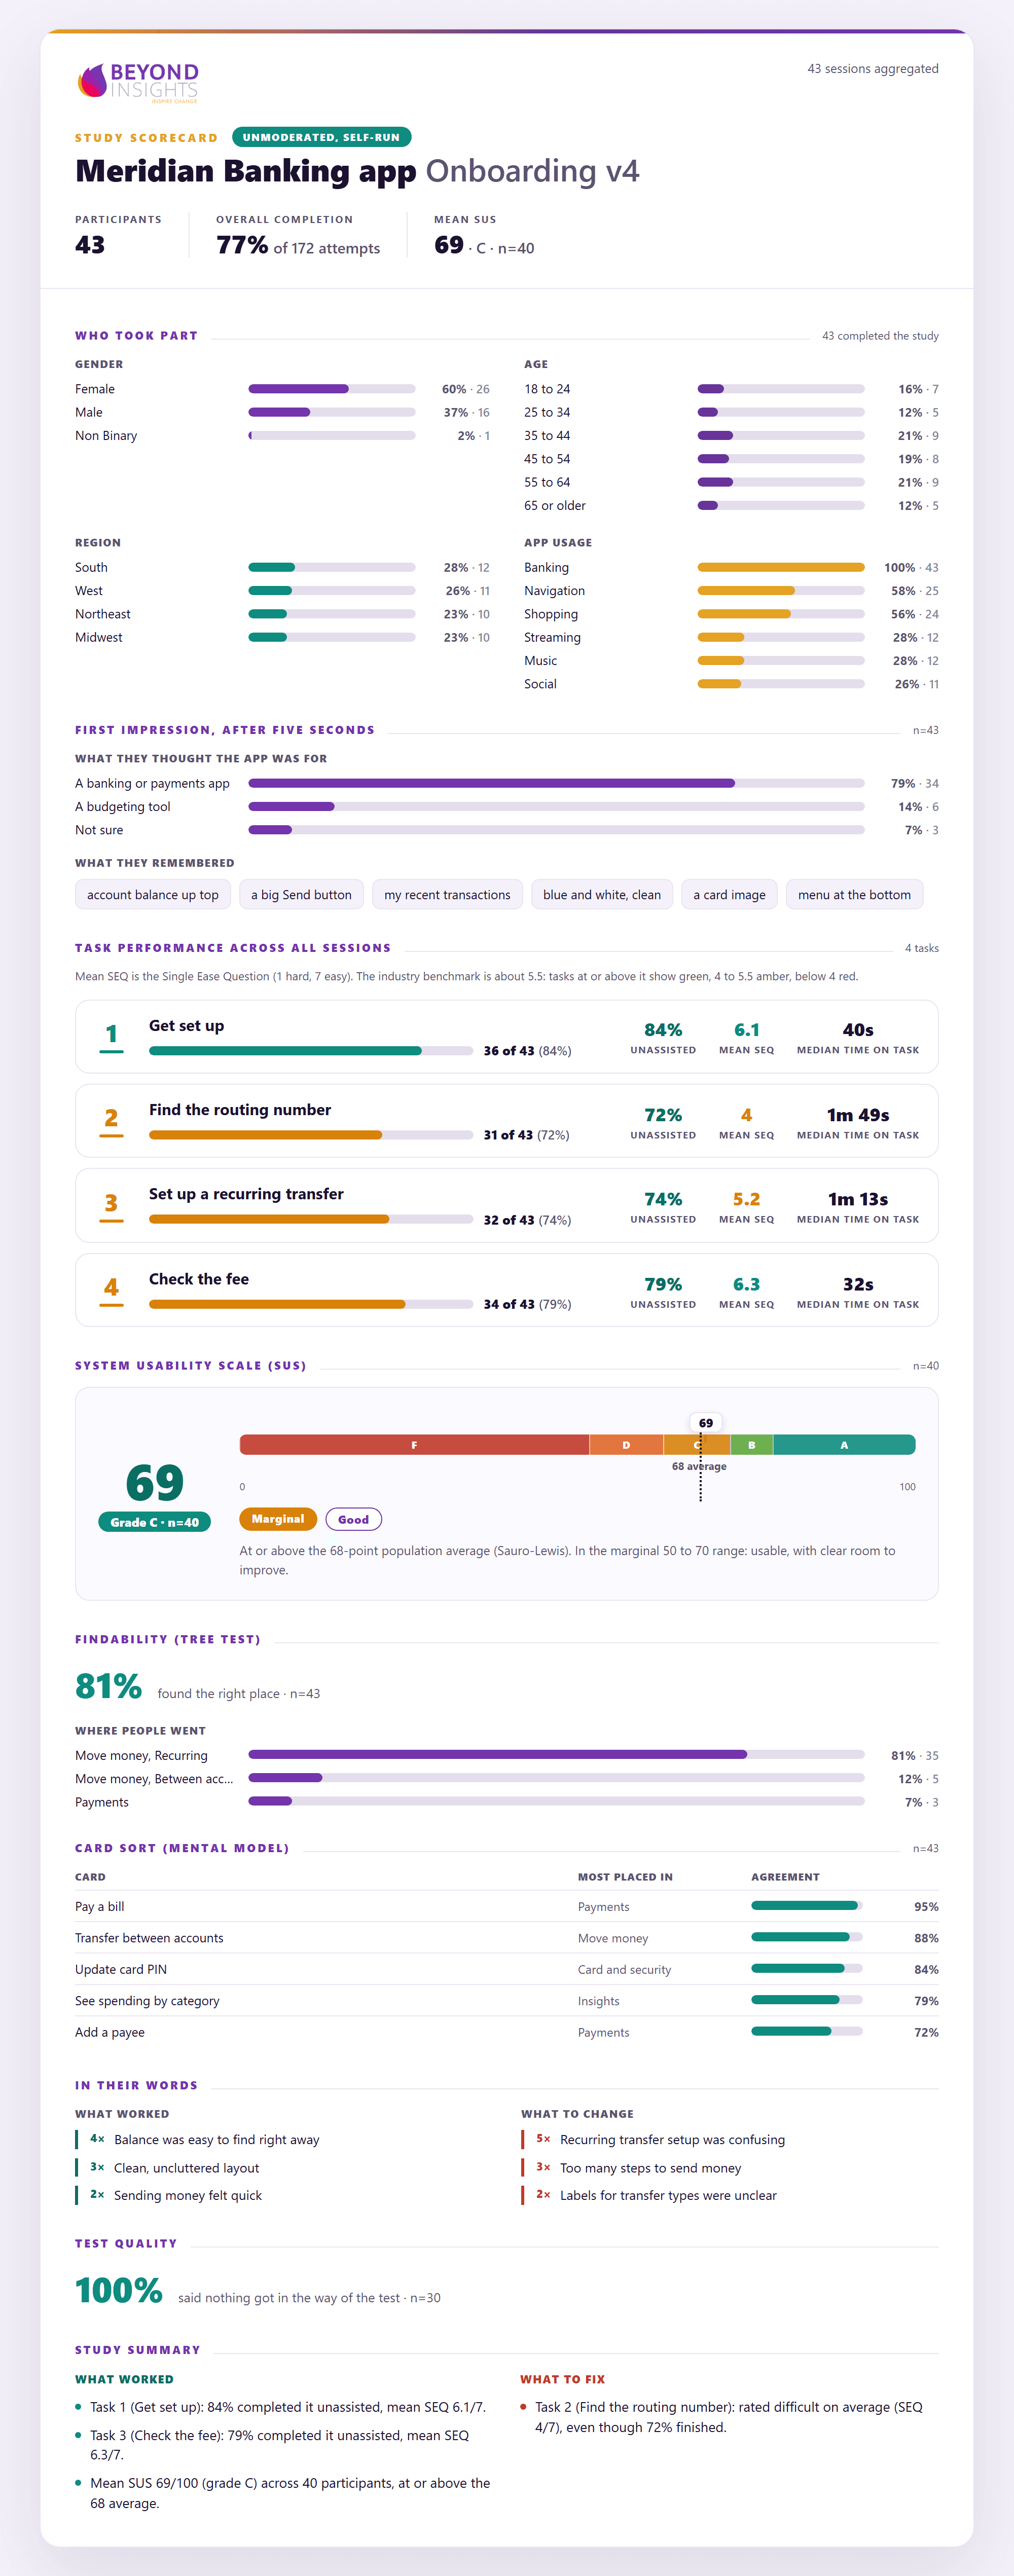Open task 4 Check the fee card

[x=506, y=1290]
